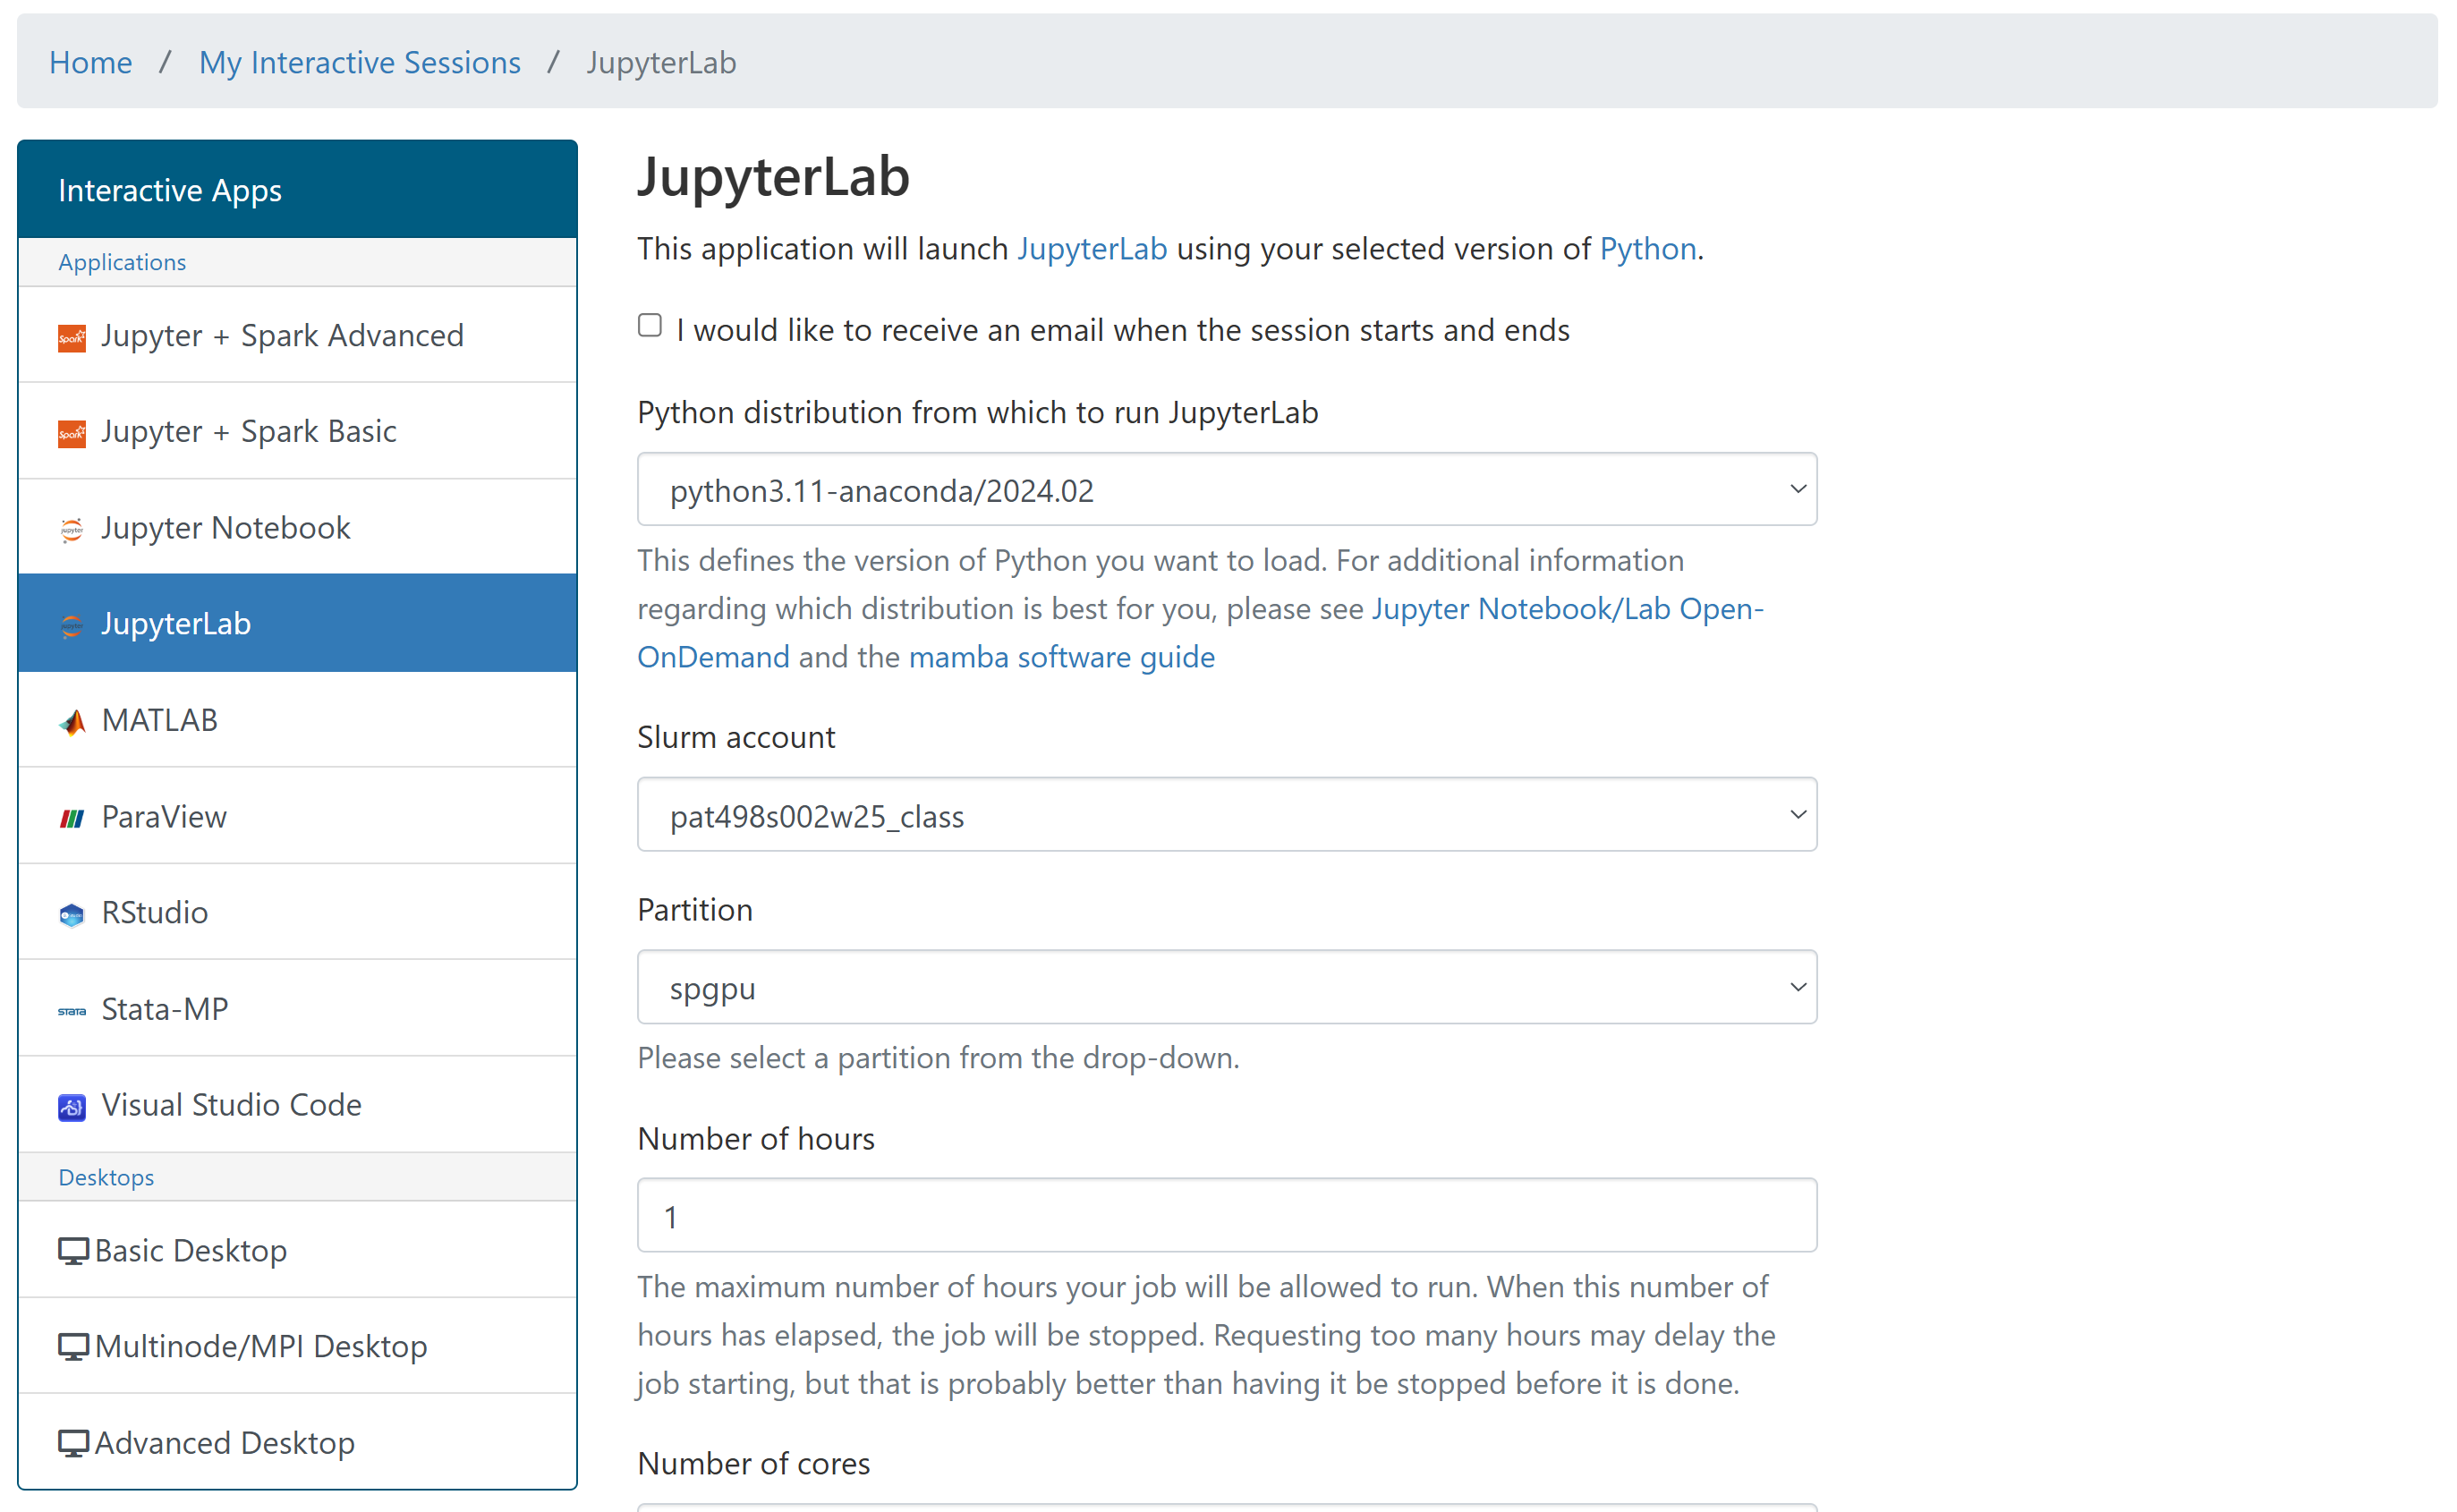Click the Visual Studio Code icon
The height and width of the screenshot is (1512, 2457).
pyautogui.click(x=71, y=1107)
